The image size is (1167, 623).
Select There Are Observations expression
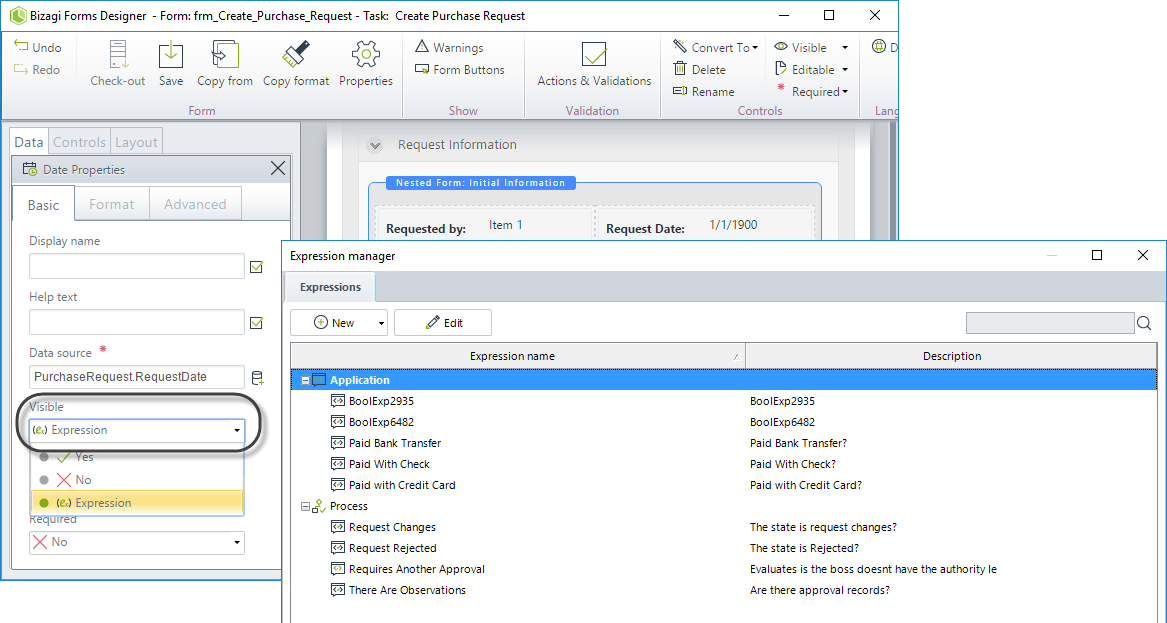pyautogui.click(x=407, y=590)
